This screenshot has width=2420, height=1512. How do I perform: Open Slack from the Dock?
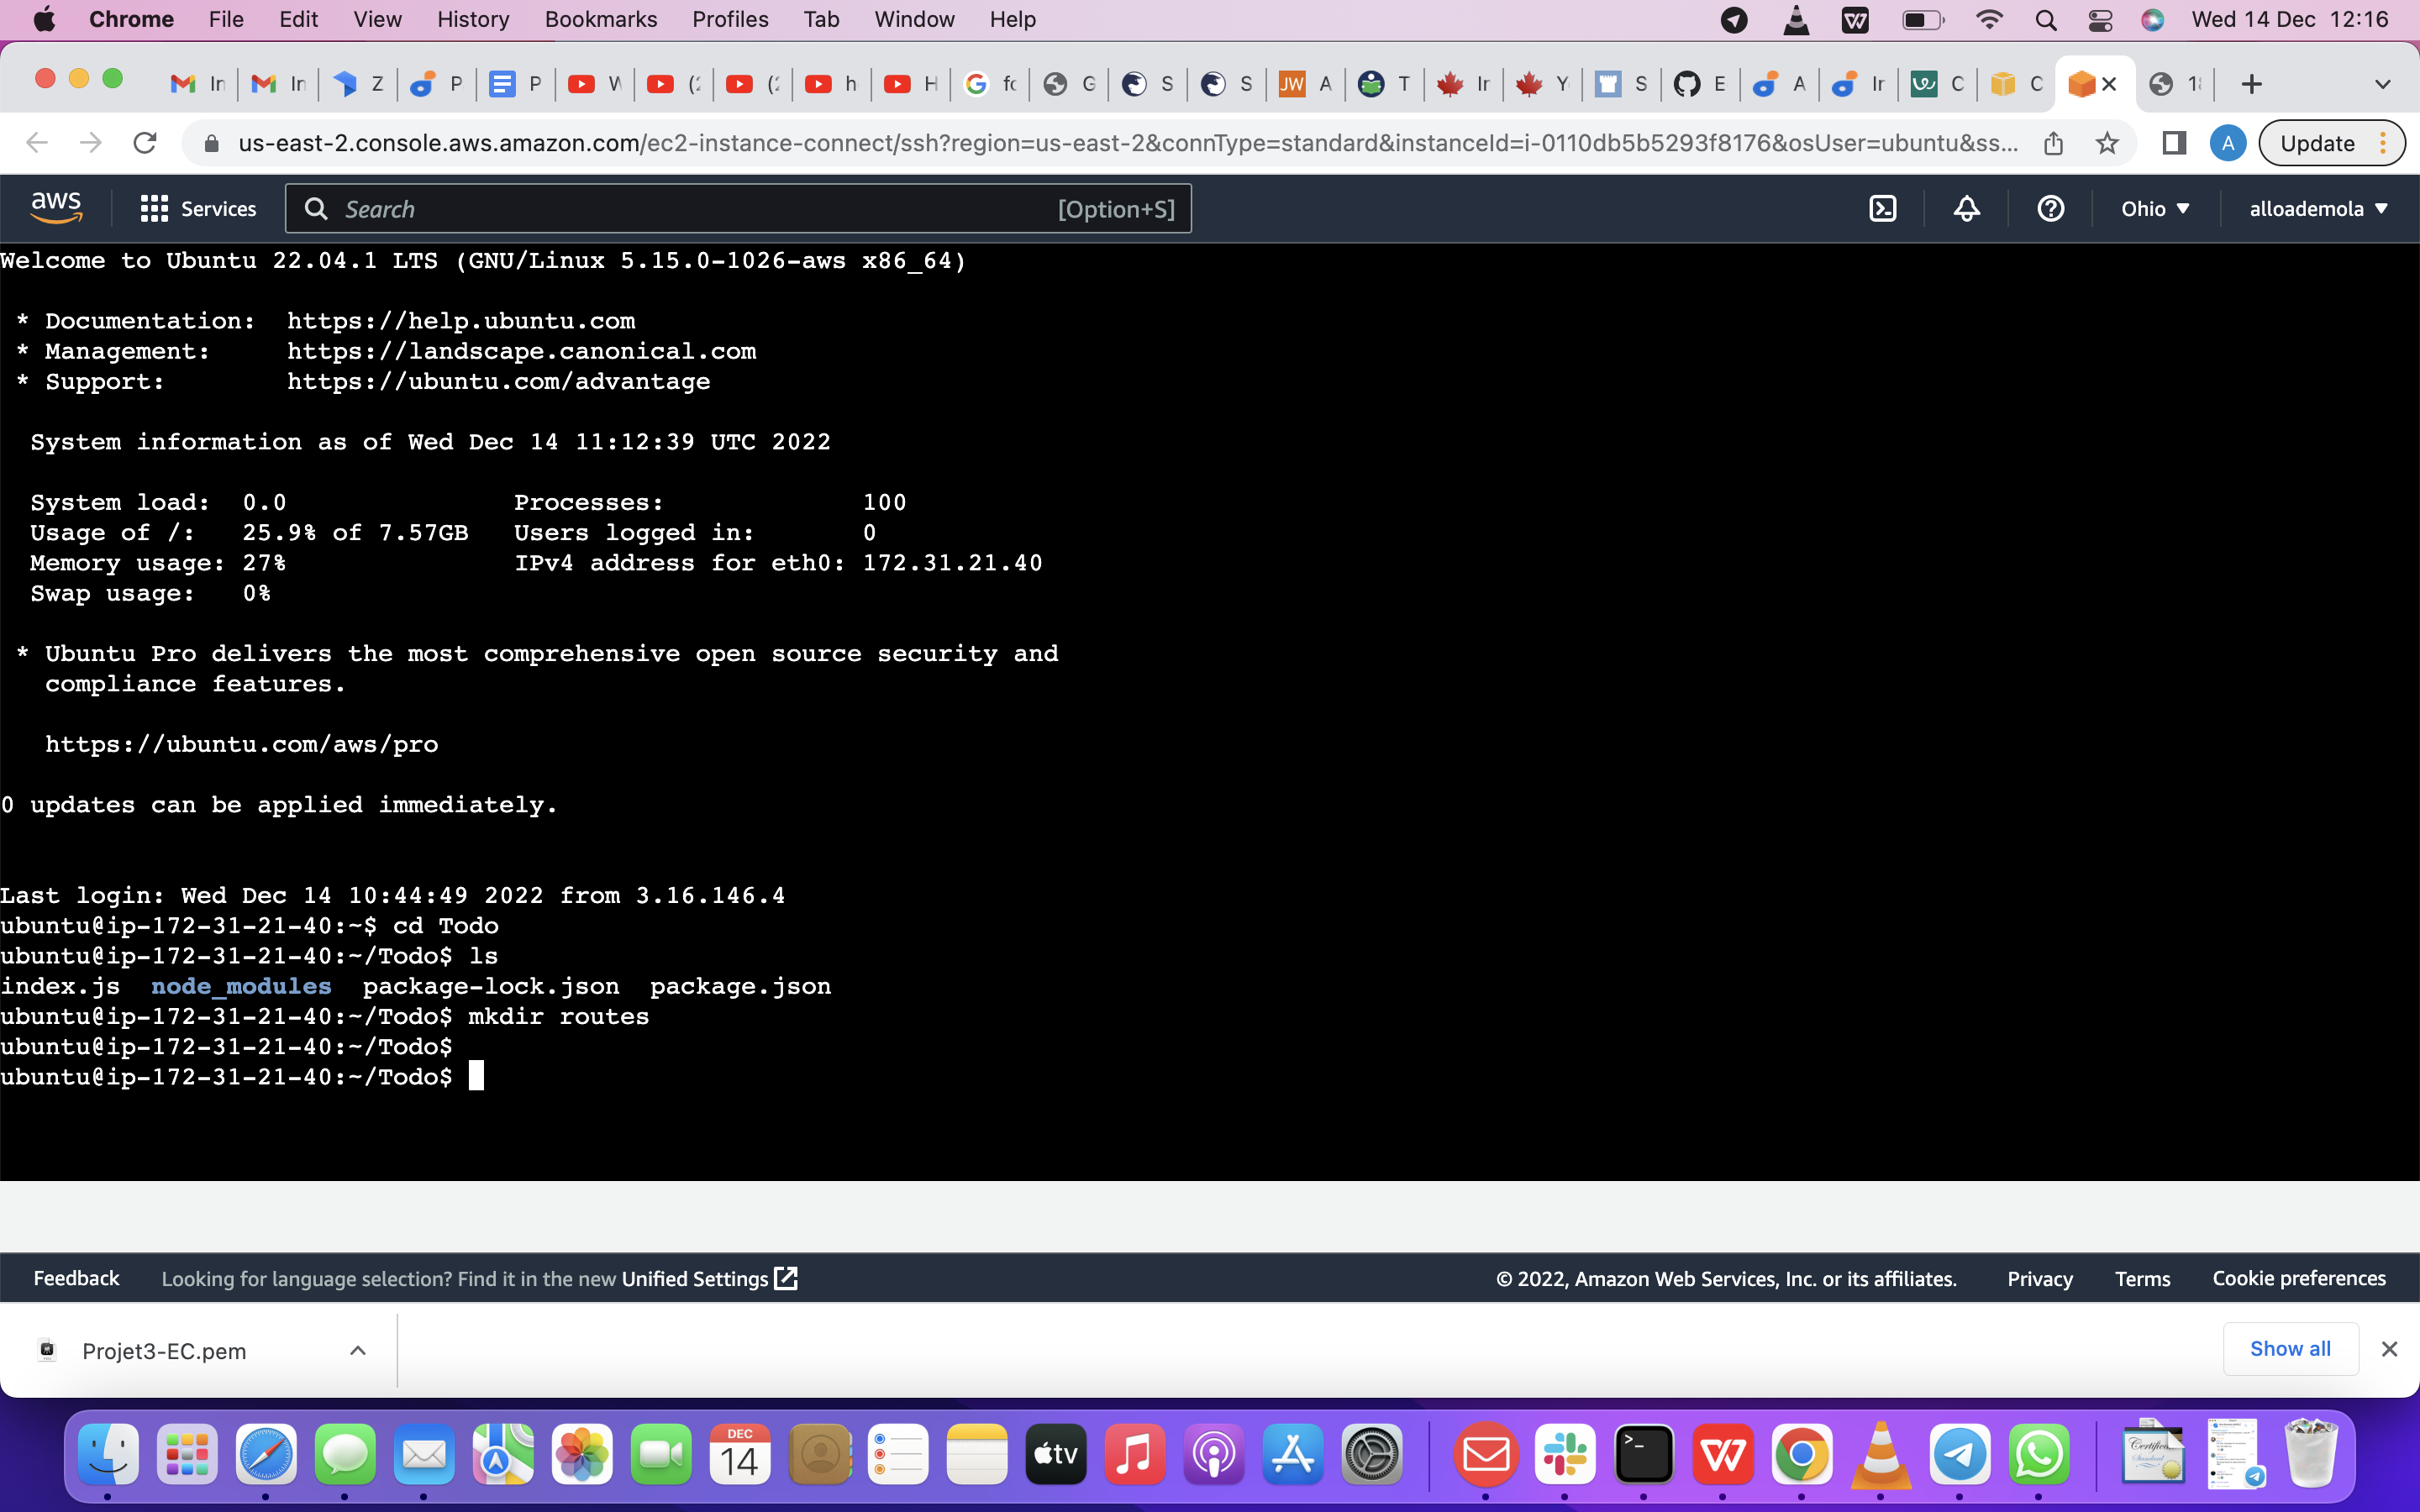coord(1567,1455)
